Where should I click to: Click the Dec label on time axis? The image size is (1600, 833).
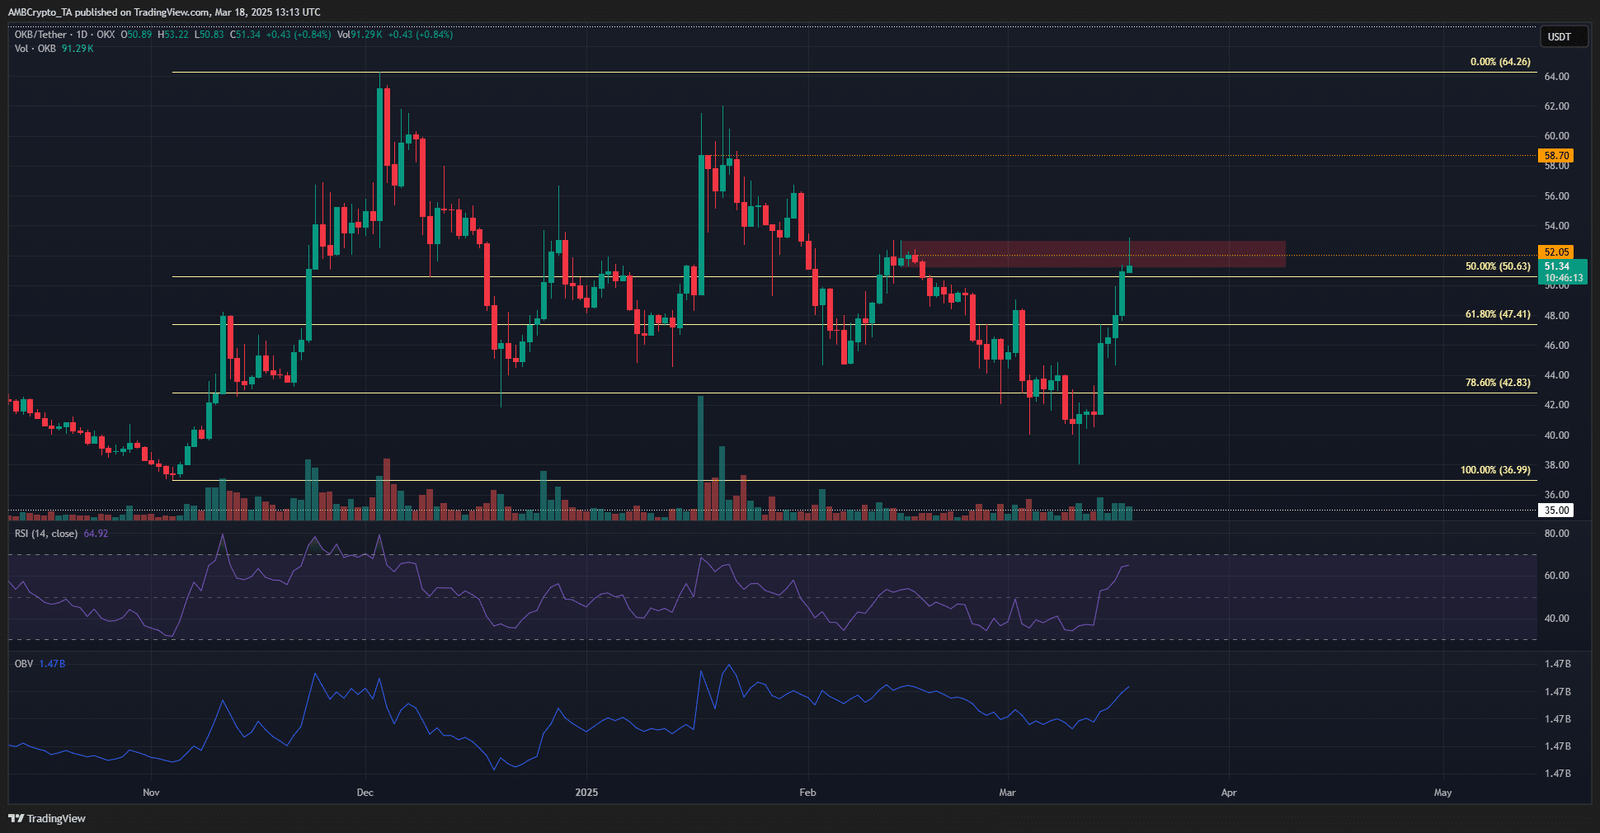coord(365,793)
